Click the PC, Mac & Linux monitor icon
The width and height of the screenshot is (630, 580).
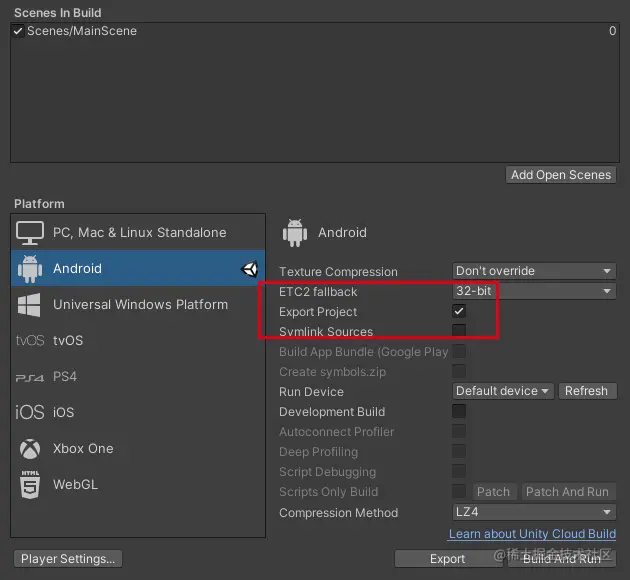pos(30,233)
